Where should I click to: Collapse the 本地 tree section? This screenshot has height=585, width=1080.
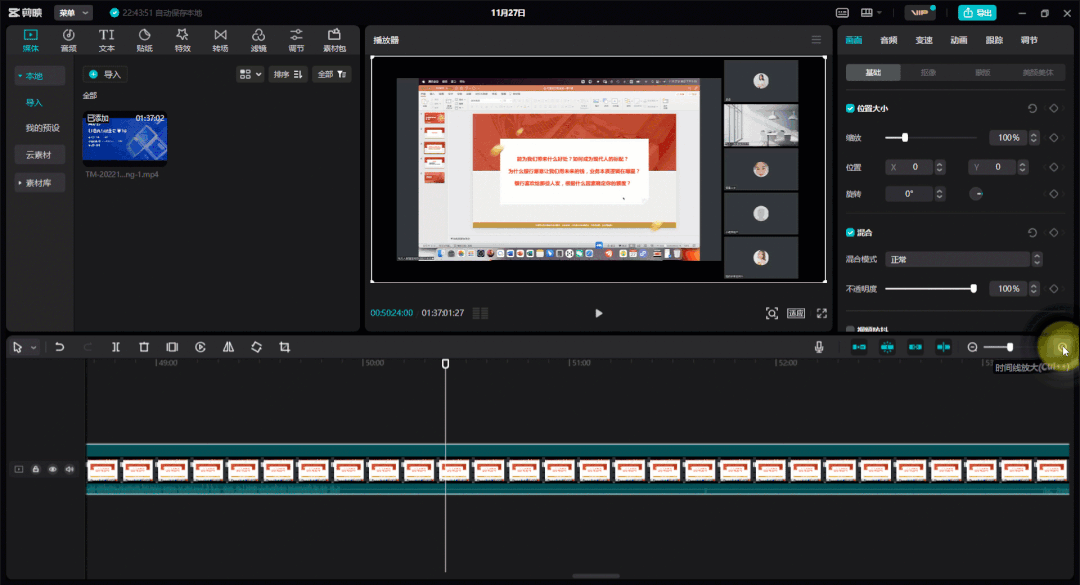[x=20, y=76]
